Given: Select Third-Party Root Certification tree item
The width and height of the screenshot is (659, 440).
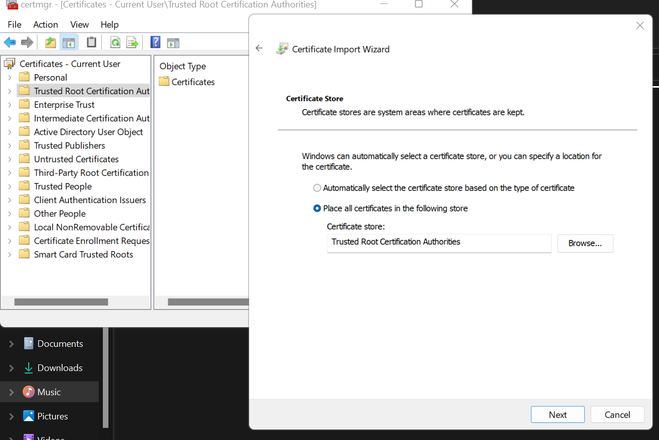Looking at the screenshot, I should 91,173.
